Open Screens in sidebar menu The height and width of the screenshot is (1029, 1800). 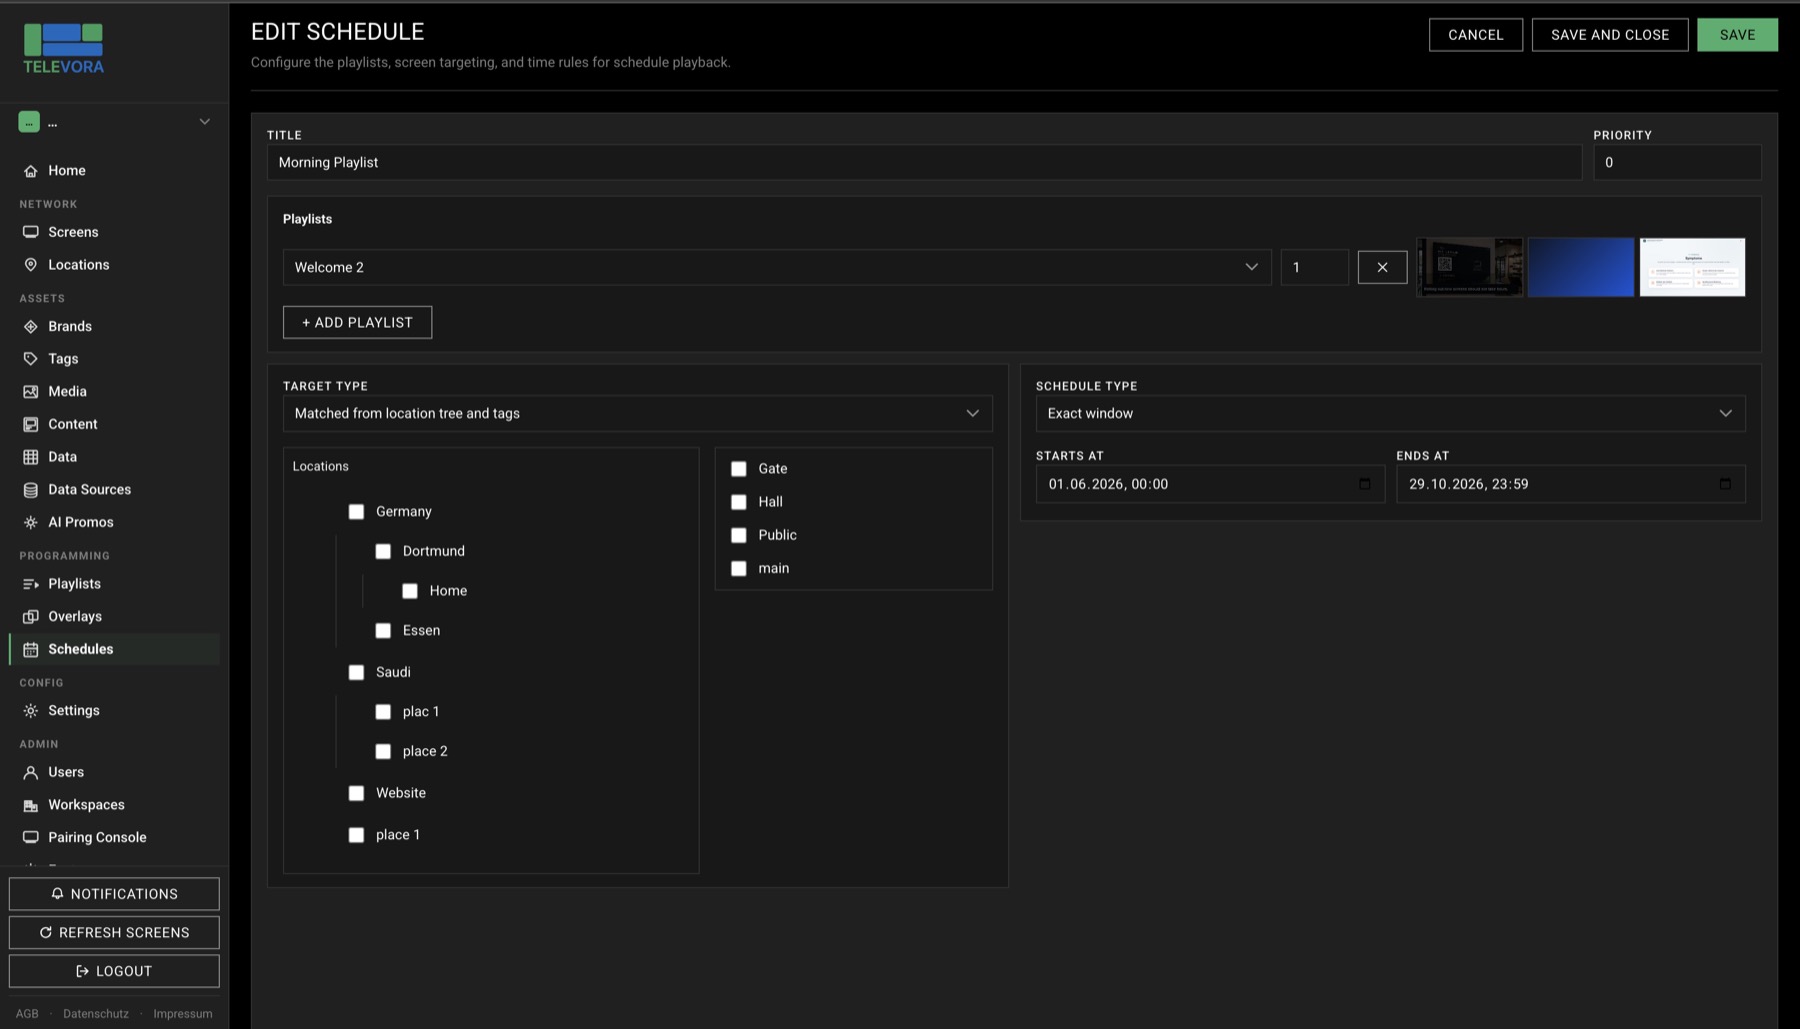pos(114,232)
